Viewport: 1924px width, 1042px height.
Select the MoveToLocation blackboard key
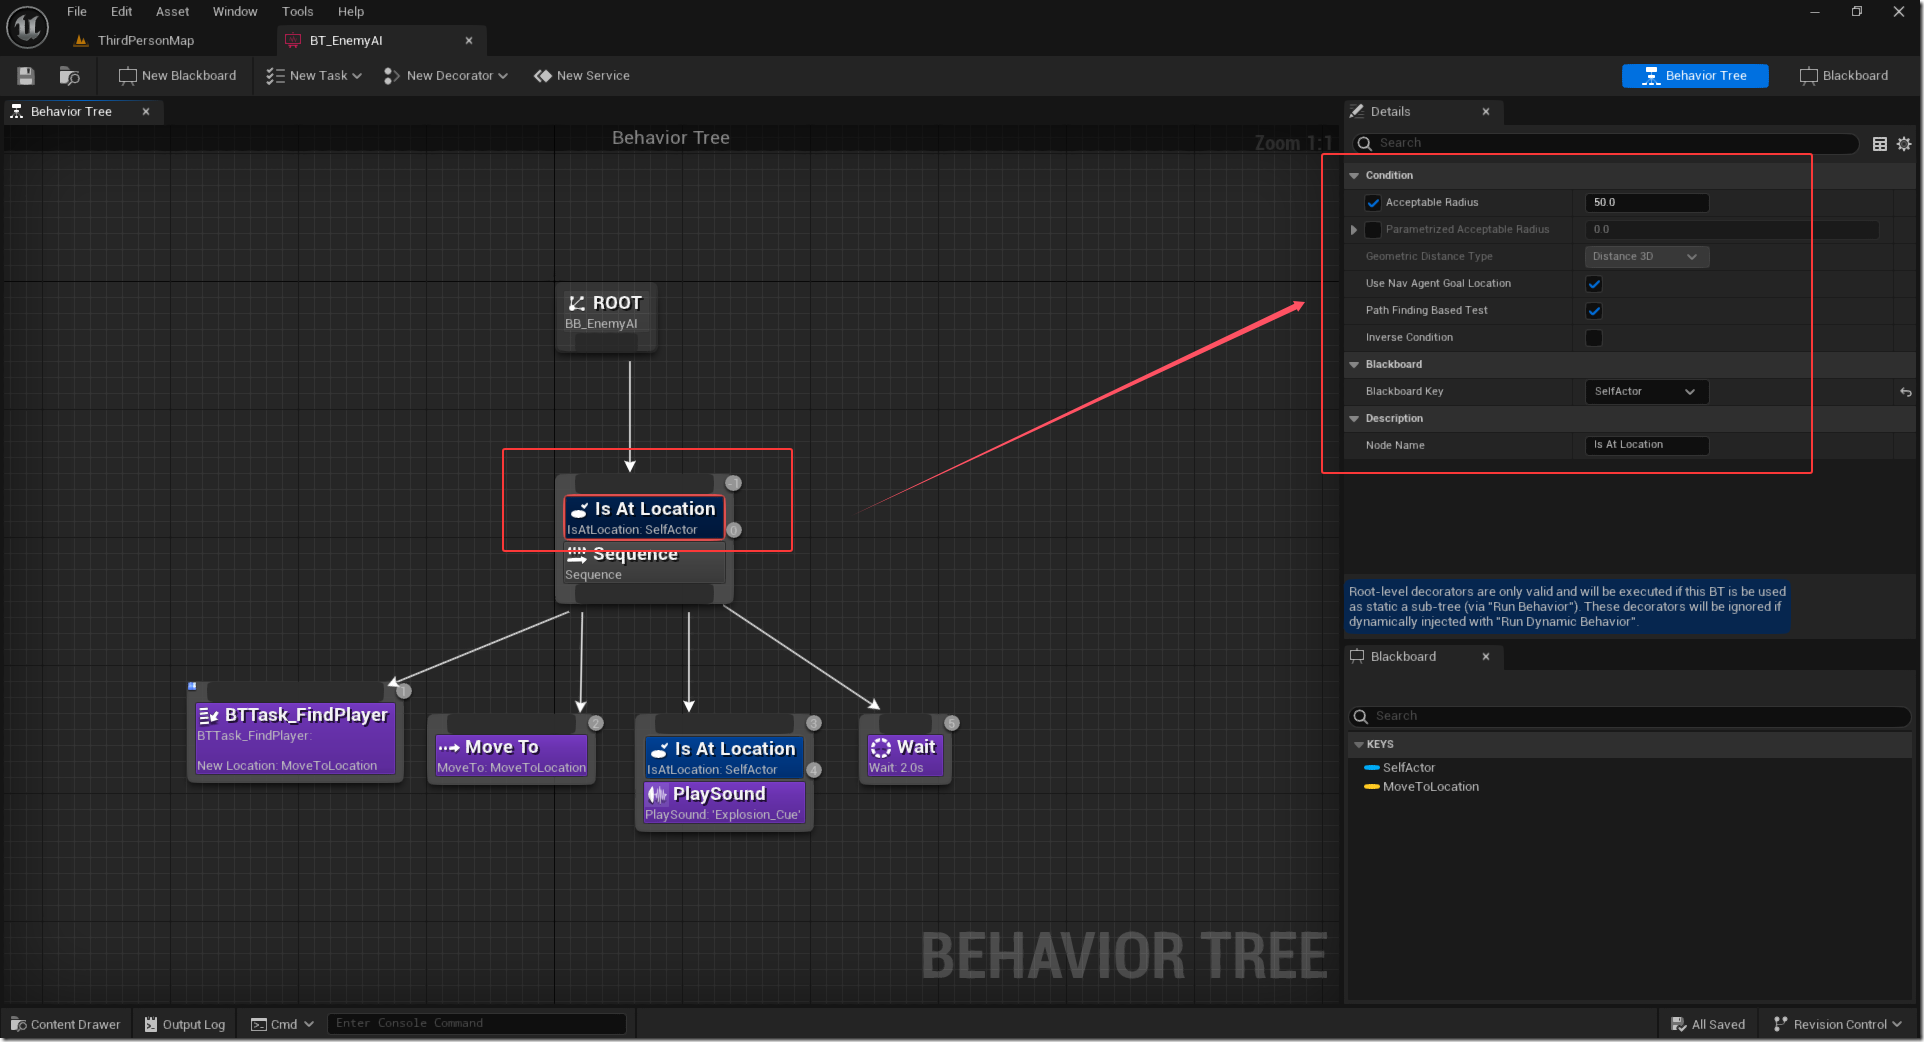pos(1430,787)
